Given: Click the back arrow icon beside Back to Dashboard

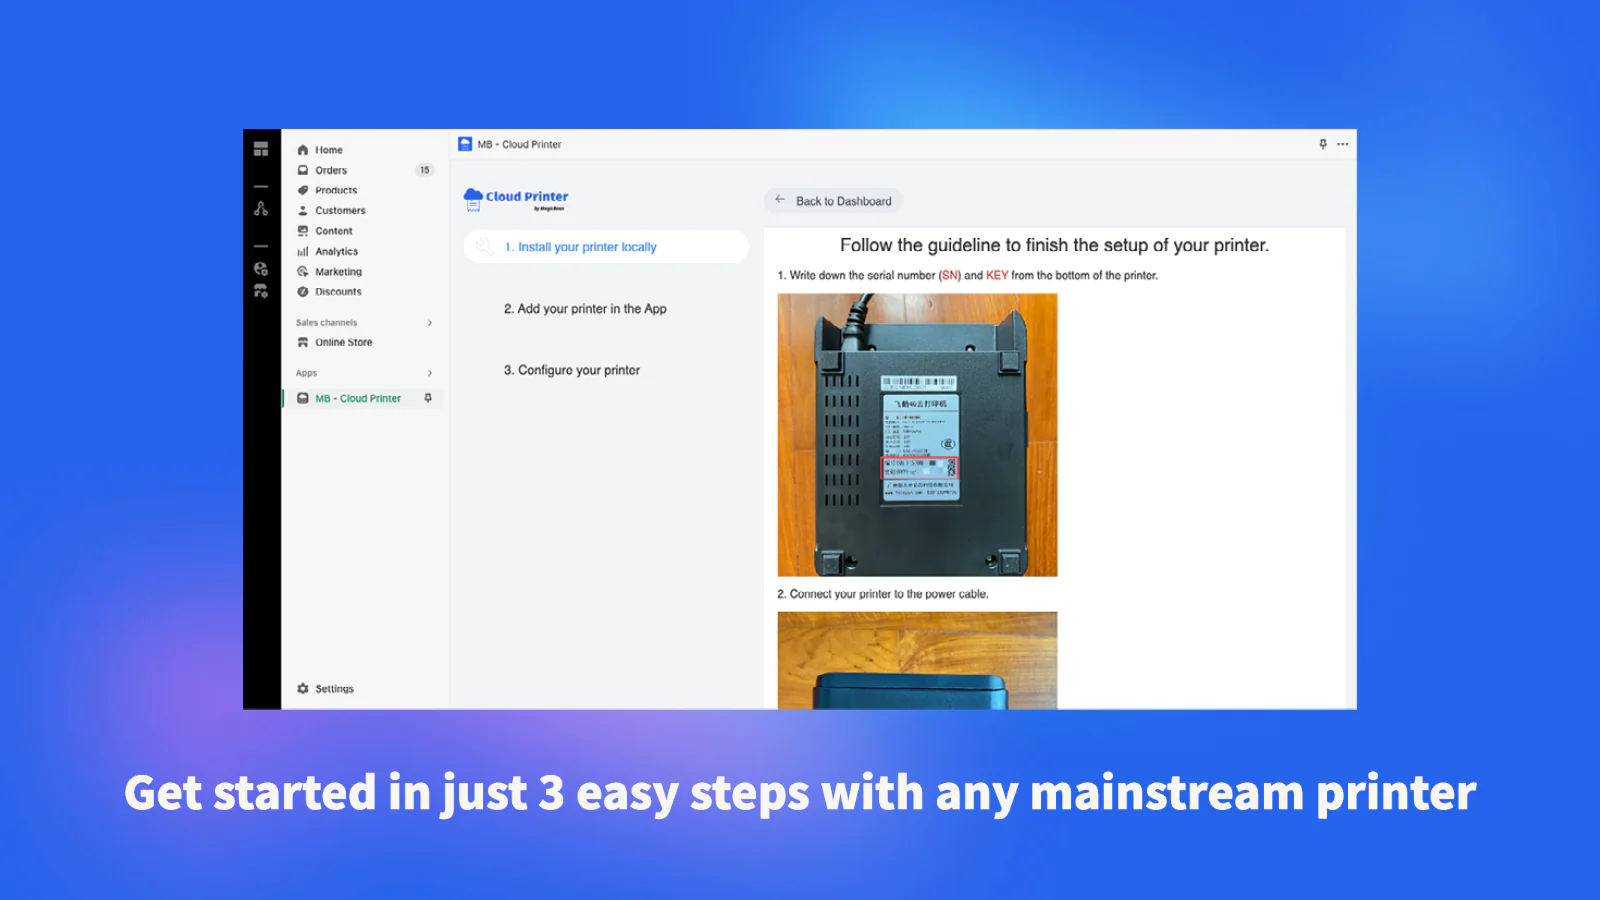Looking at the screenshot, I should point(780,200).
